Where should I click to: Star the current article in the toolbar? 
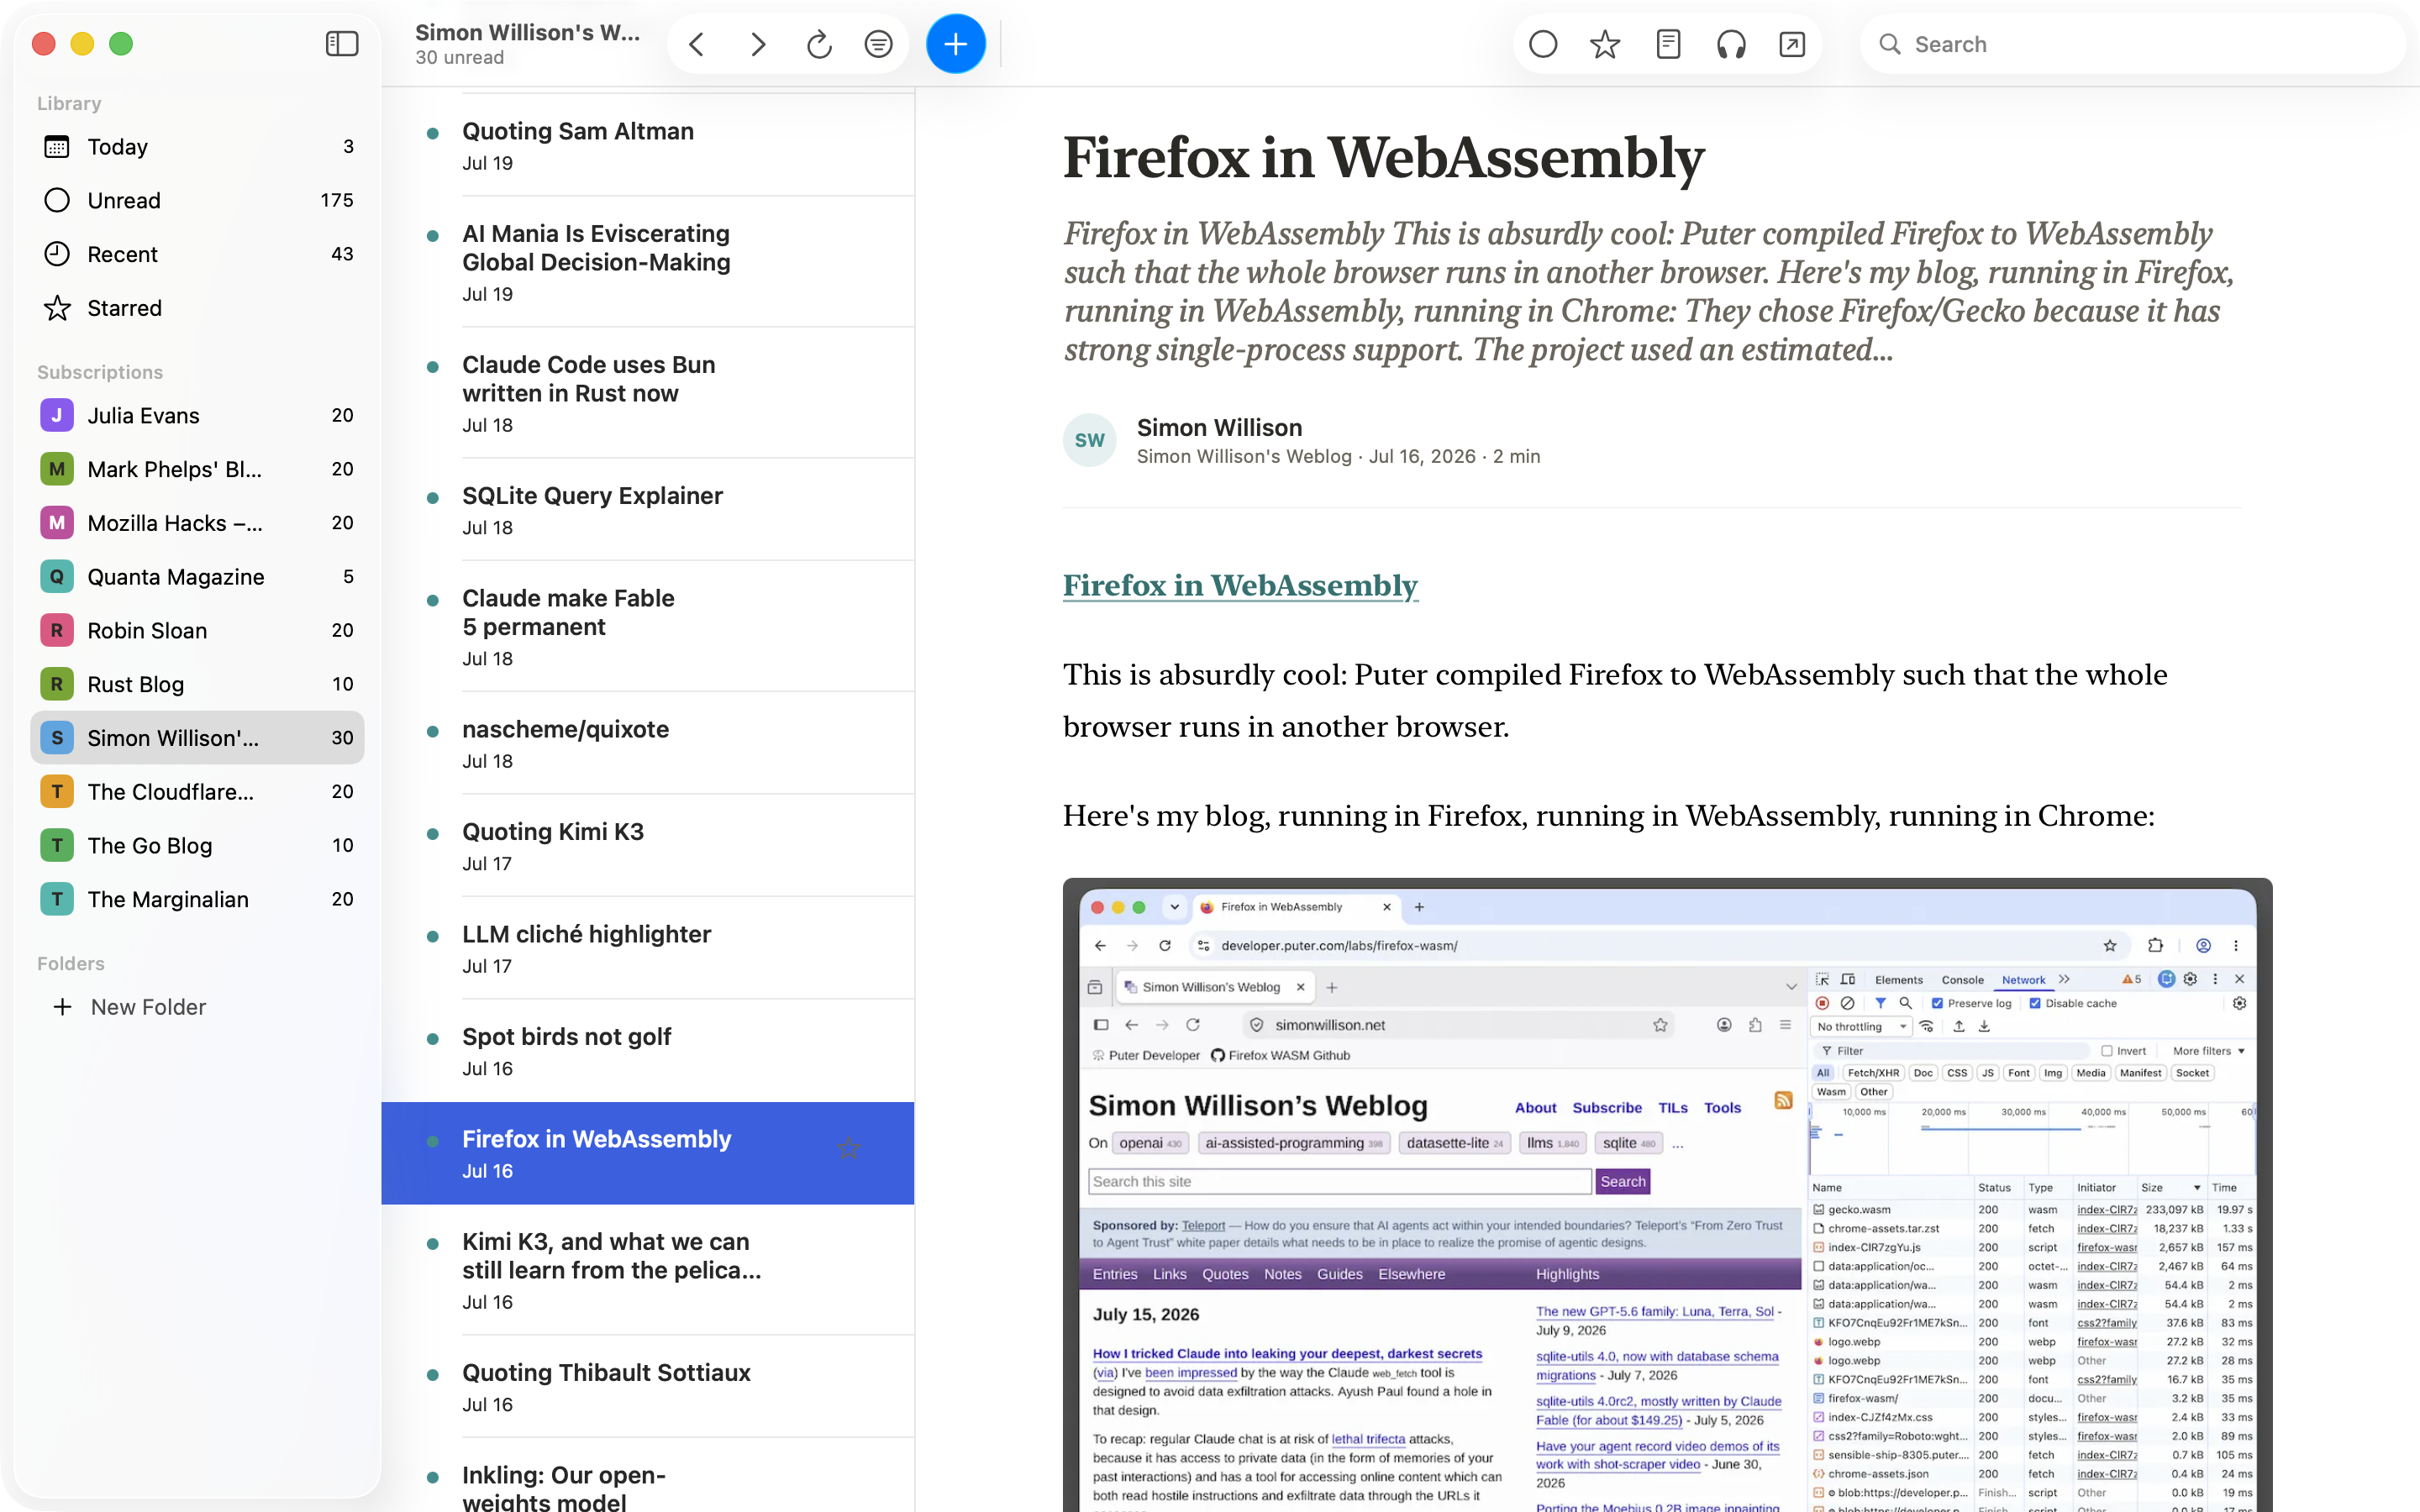click(x=1605, y=44)
